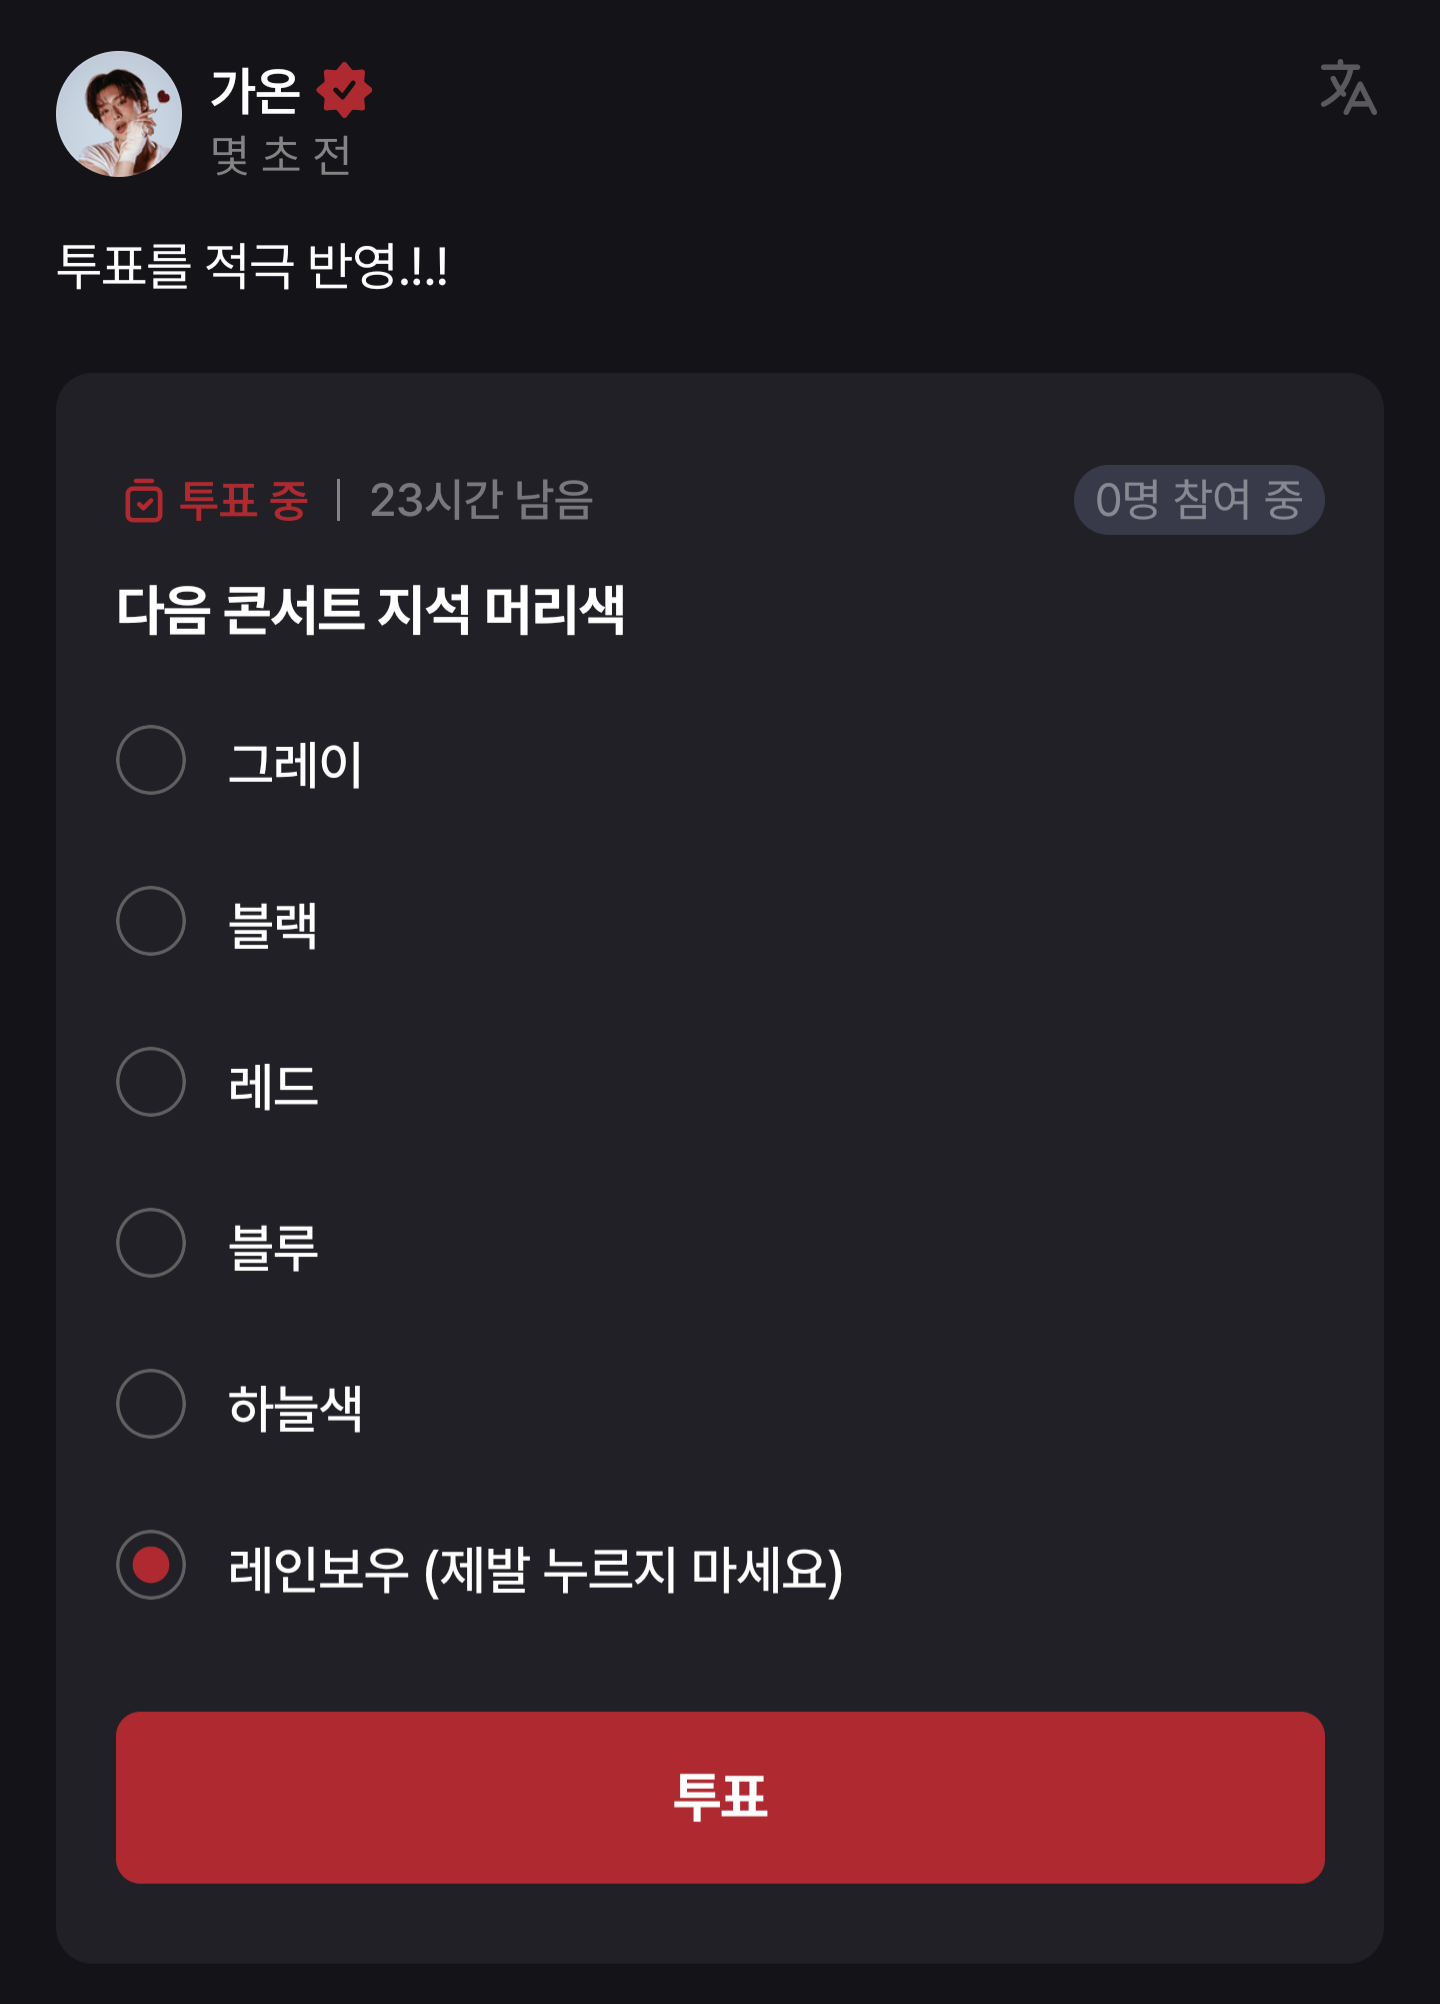The width and height of the screenshot is (1440, 2004).
Task: Open 가온's profile picture
Action: (119, 114)
